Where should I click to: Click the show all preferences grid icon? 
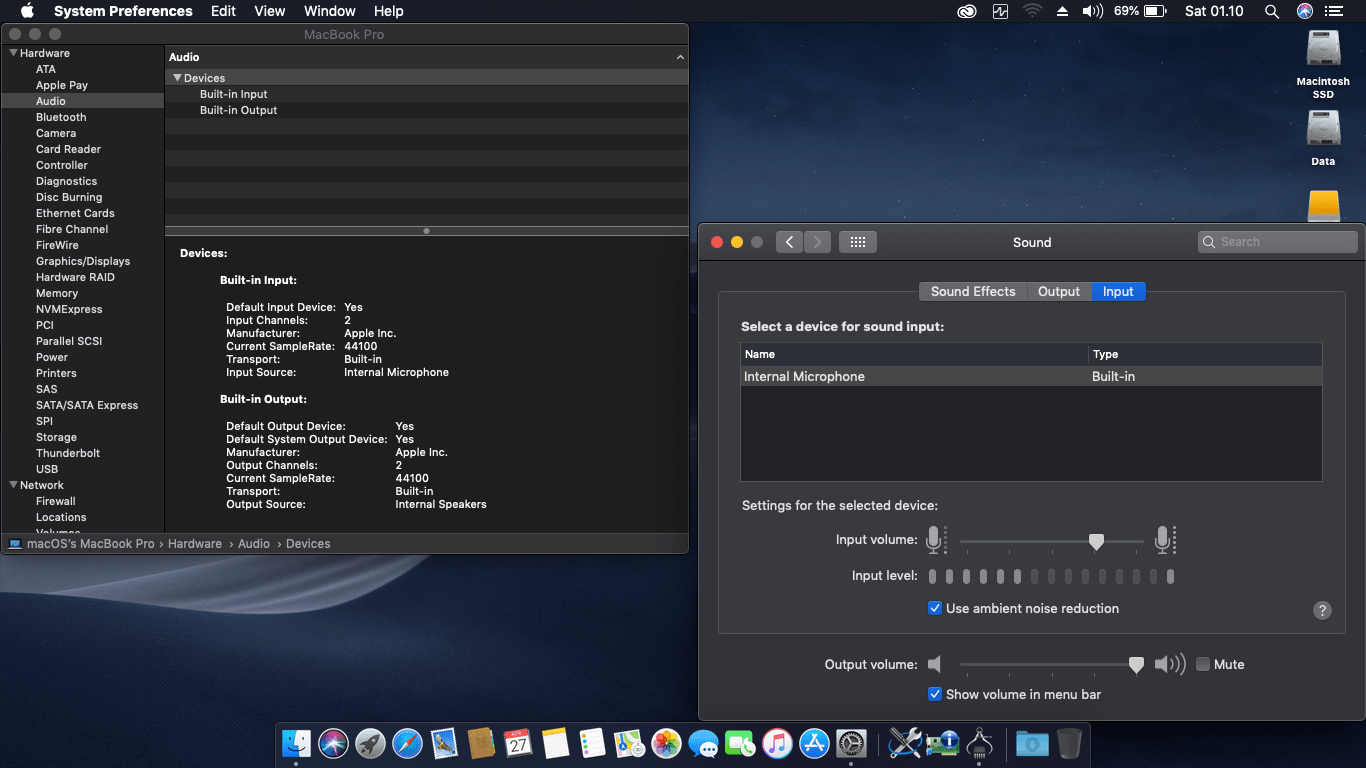point(857,242)
